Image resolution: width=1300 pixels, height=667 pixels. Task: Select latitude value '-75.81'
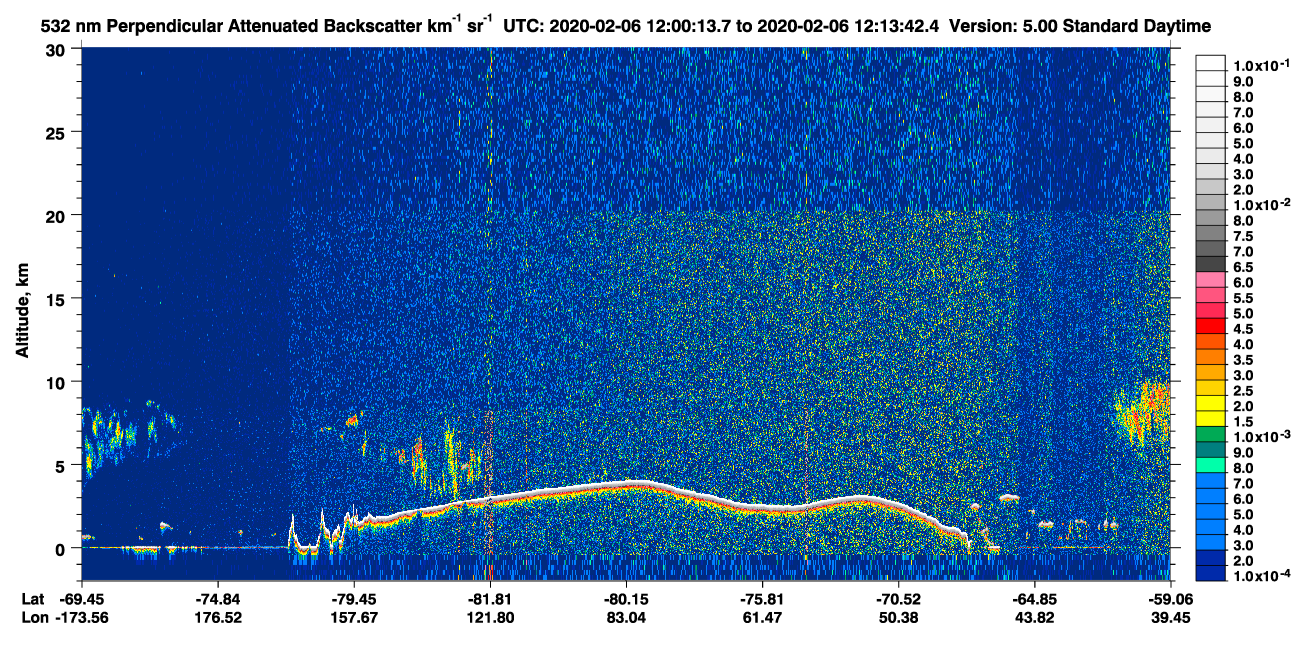[x=762, y=599]
